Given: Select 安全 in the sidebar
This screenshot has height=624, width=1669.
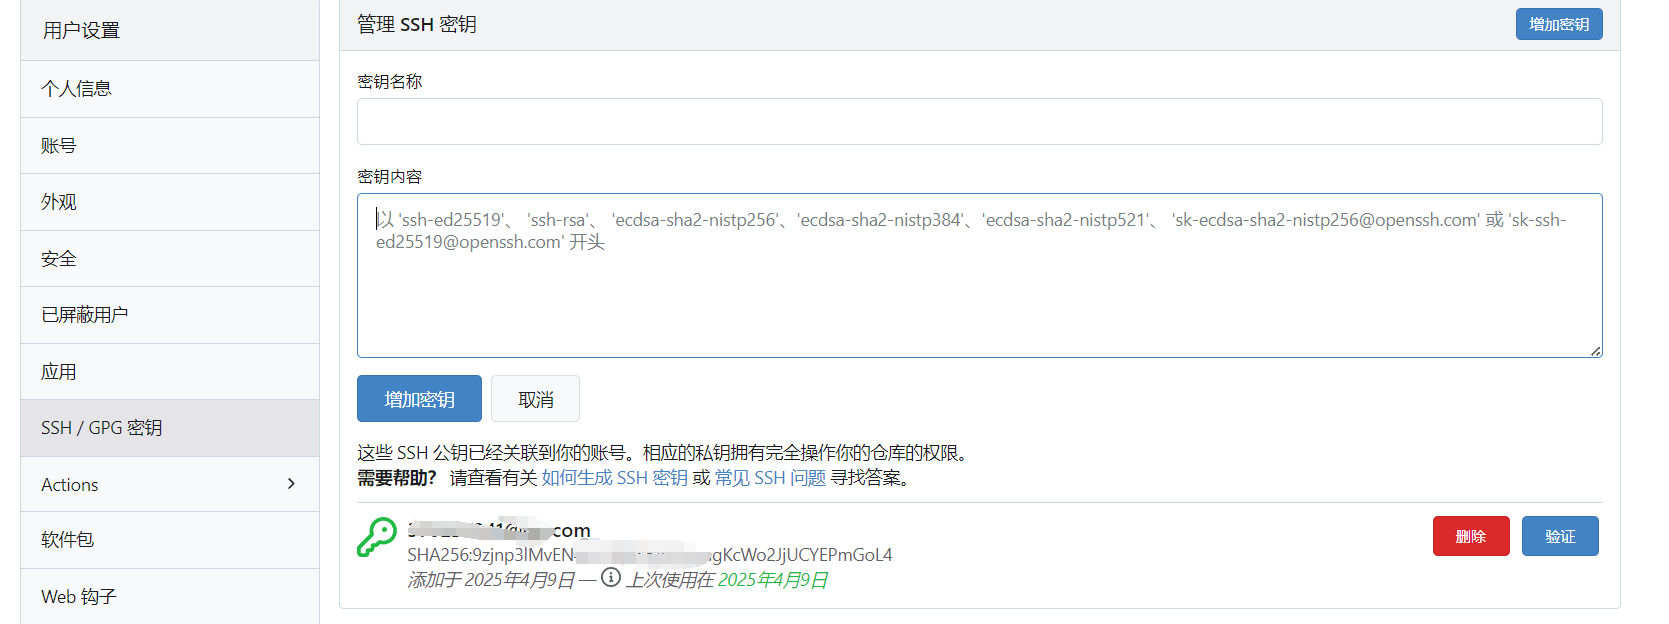Looking at the screenshot, I should (x=59, y=259).
